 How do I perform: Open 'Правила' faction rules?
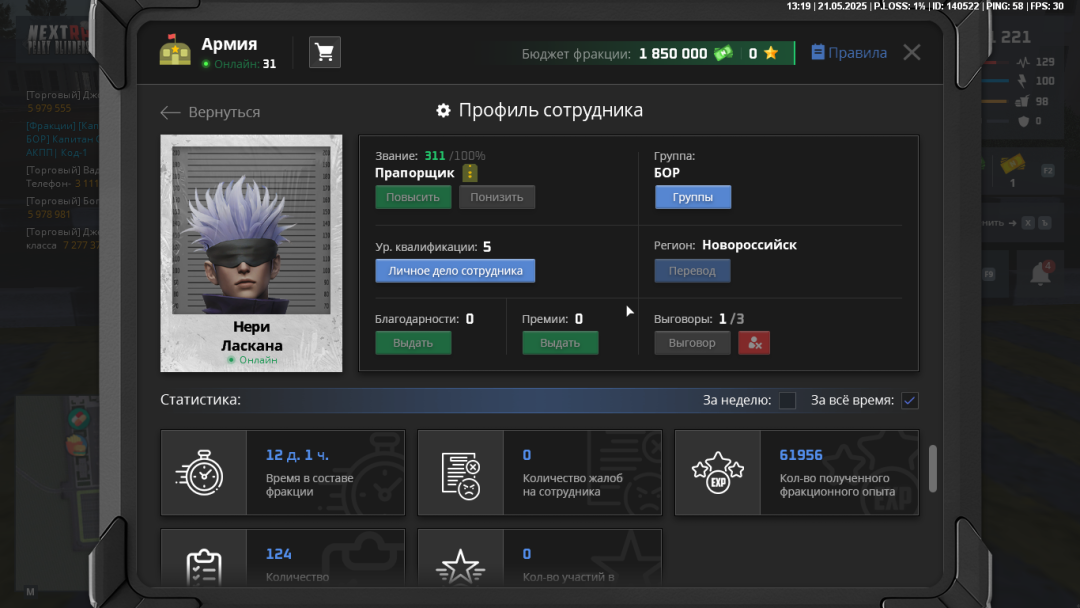[x=848, y=53]
